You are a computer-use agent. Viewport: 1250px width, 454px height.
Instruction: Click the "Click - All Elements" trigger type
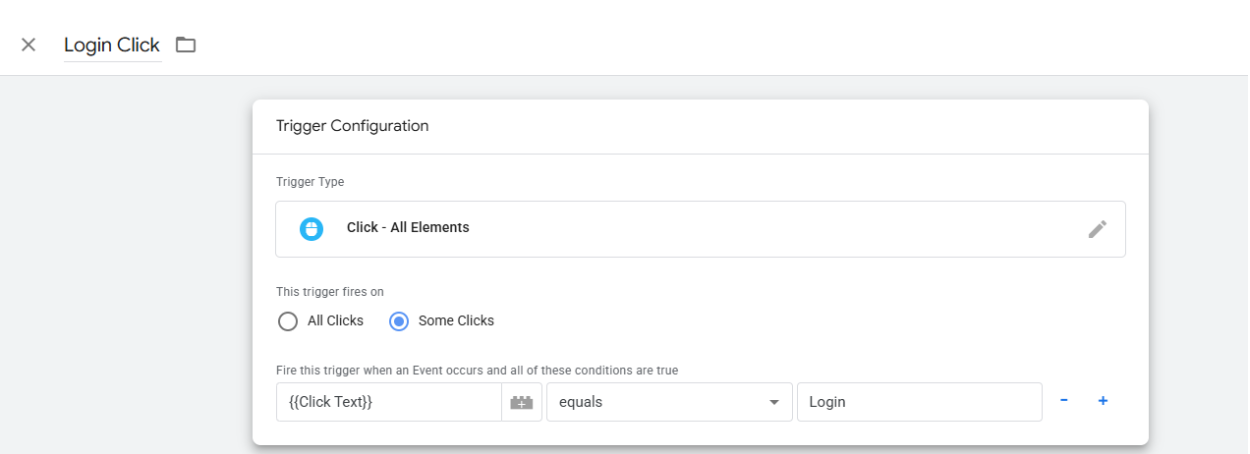coord(408,228)
